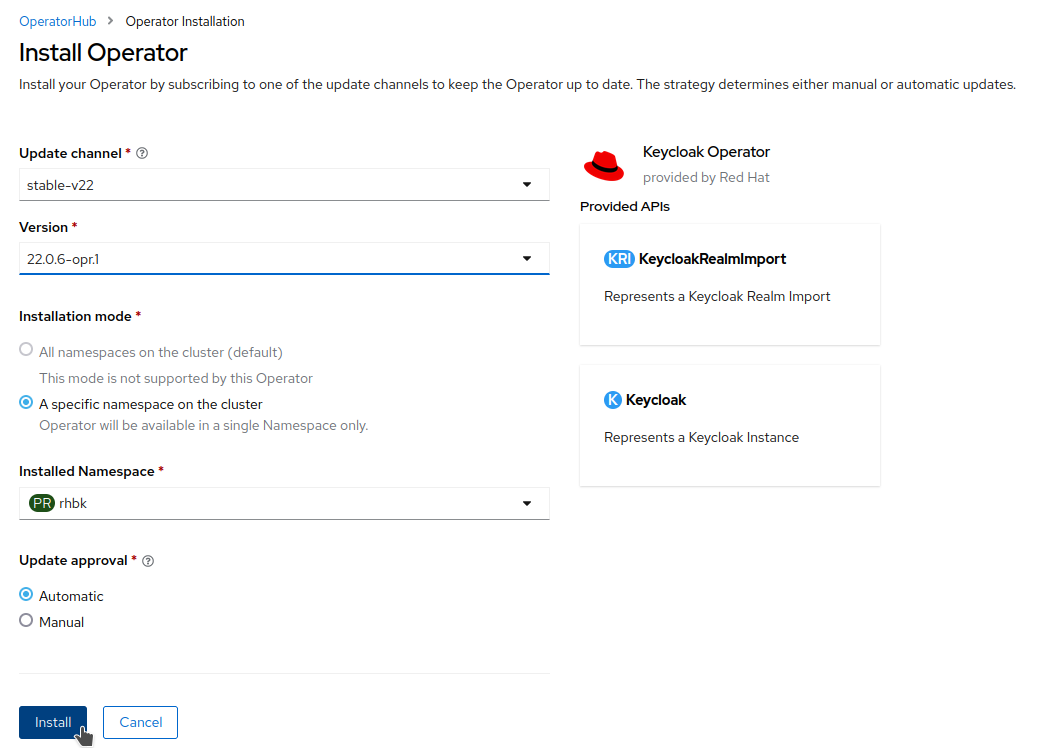Click the Red Hat fedora logo
Screen dimensions: 1039x748
pyautogui.click(x=604, y=165)
